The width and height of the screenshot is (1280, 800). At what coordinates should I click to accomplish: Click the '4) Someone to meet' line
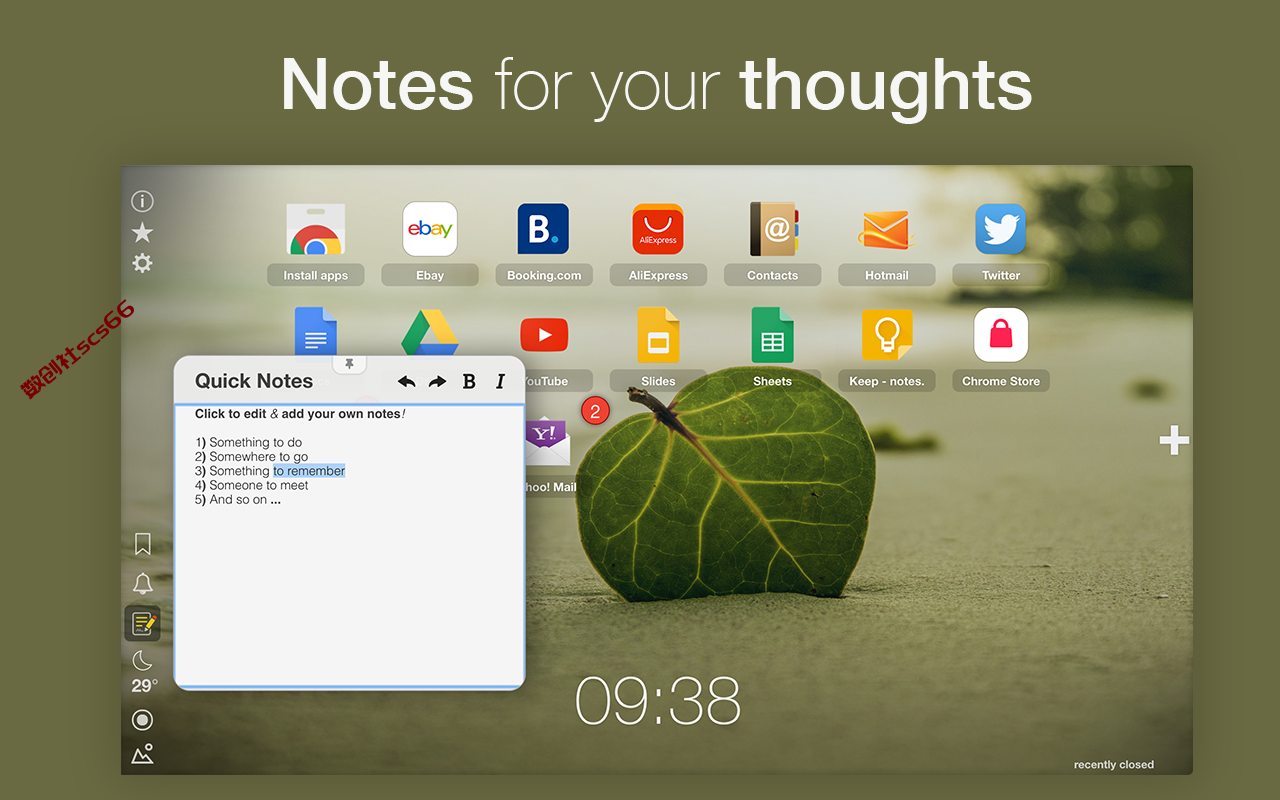[252, 486]
